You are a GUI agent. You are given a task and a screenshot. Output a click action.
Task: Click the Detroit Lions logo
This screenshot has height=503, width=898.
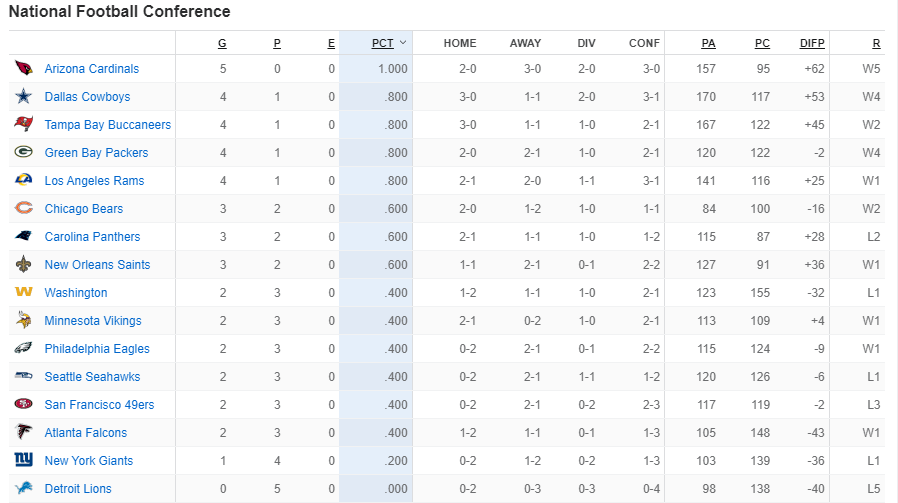pos(23,489)
